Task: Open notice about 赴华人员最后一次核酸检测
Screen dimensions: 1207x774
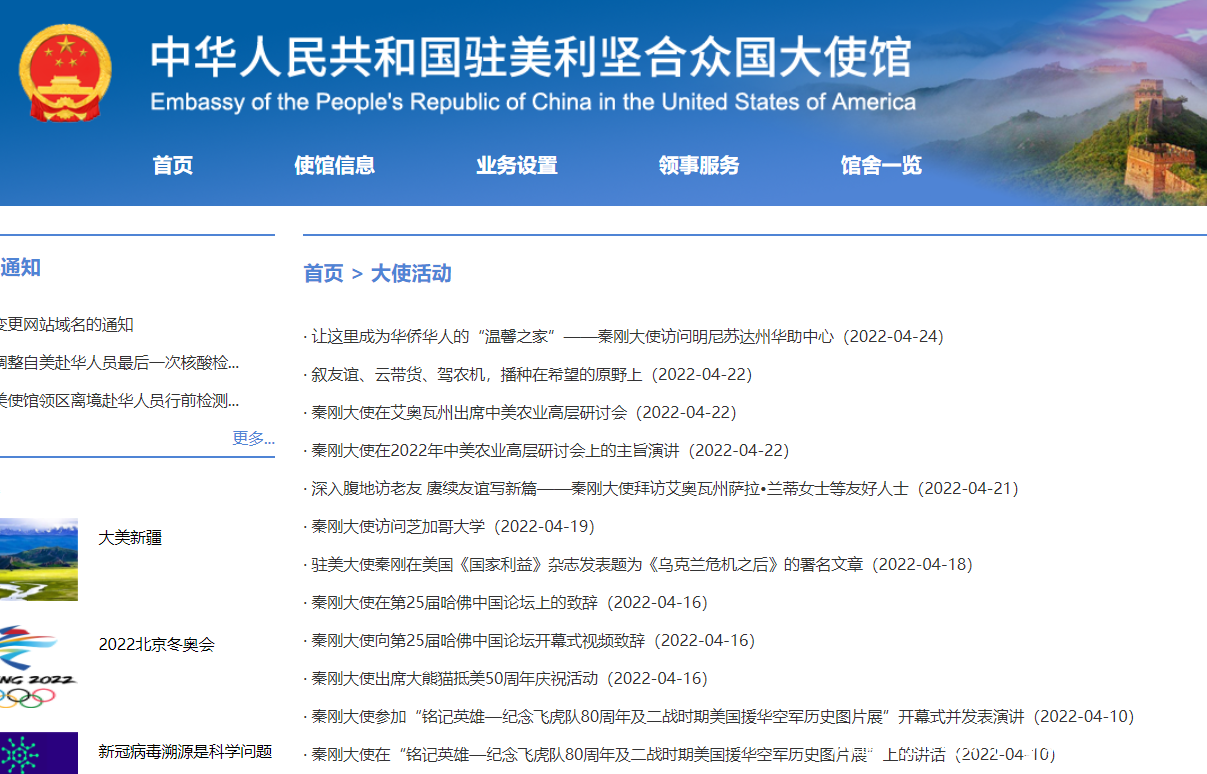Action: pos(120,363)
